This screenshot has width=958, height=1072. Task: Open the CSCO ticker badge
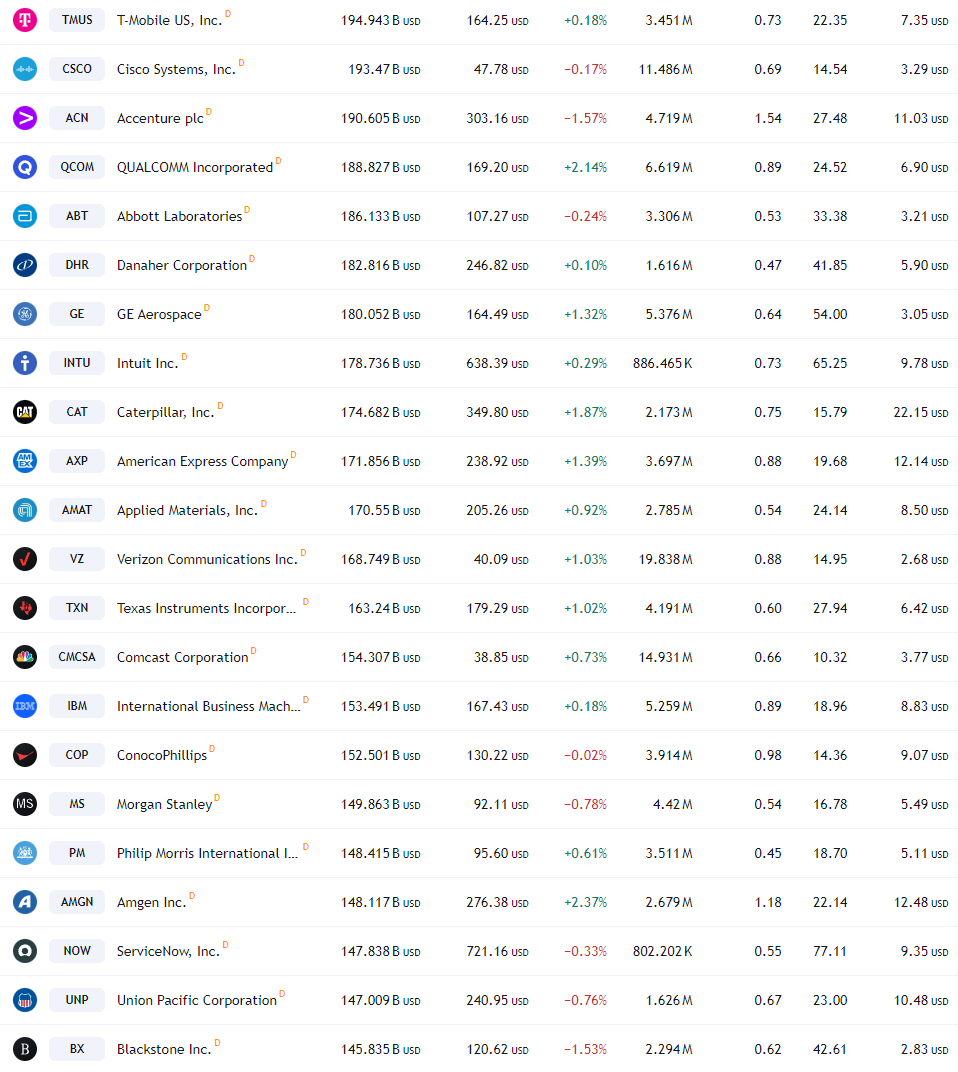[77, 69]
